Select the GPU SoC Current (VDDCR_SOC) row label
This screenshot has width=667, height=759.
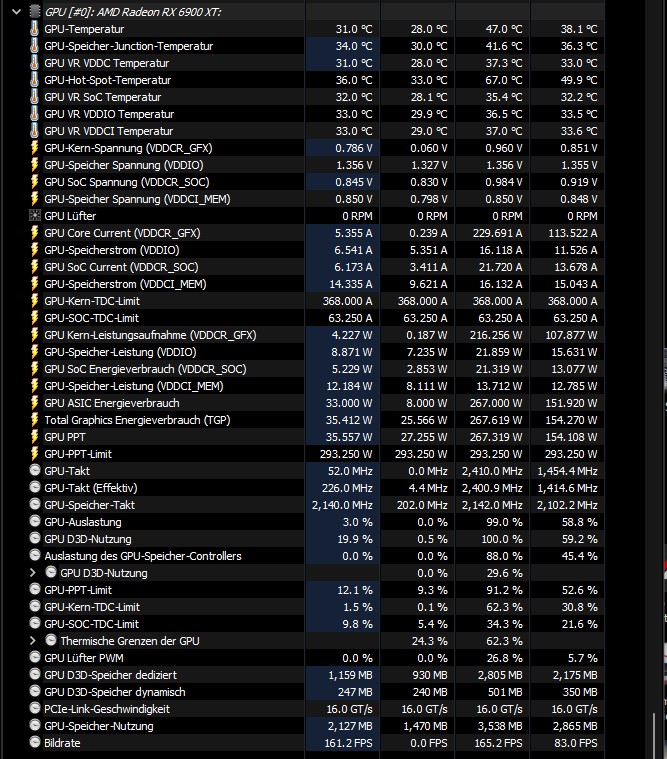click(121, 267)
